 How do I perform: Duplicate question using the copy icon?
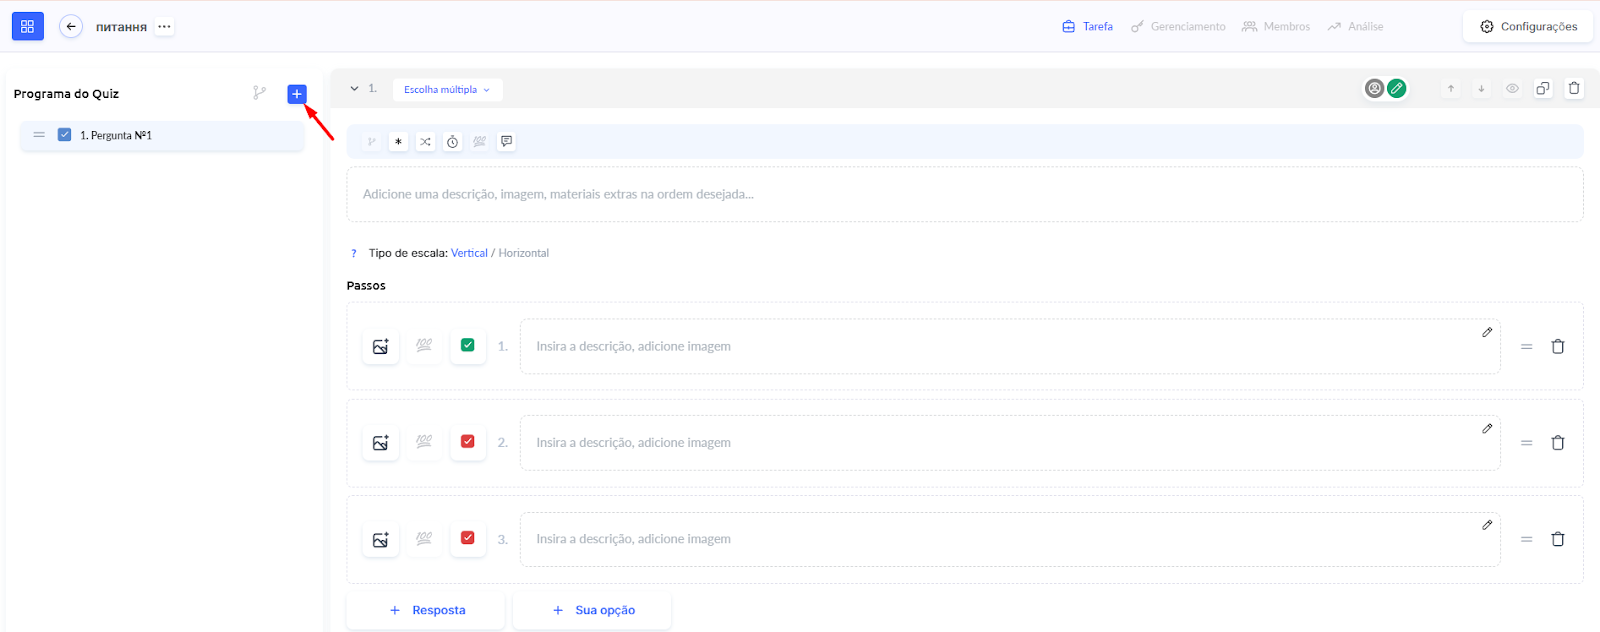1543,88
